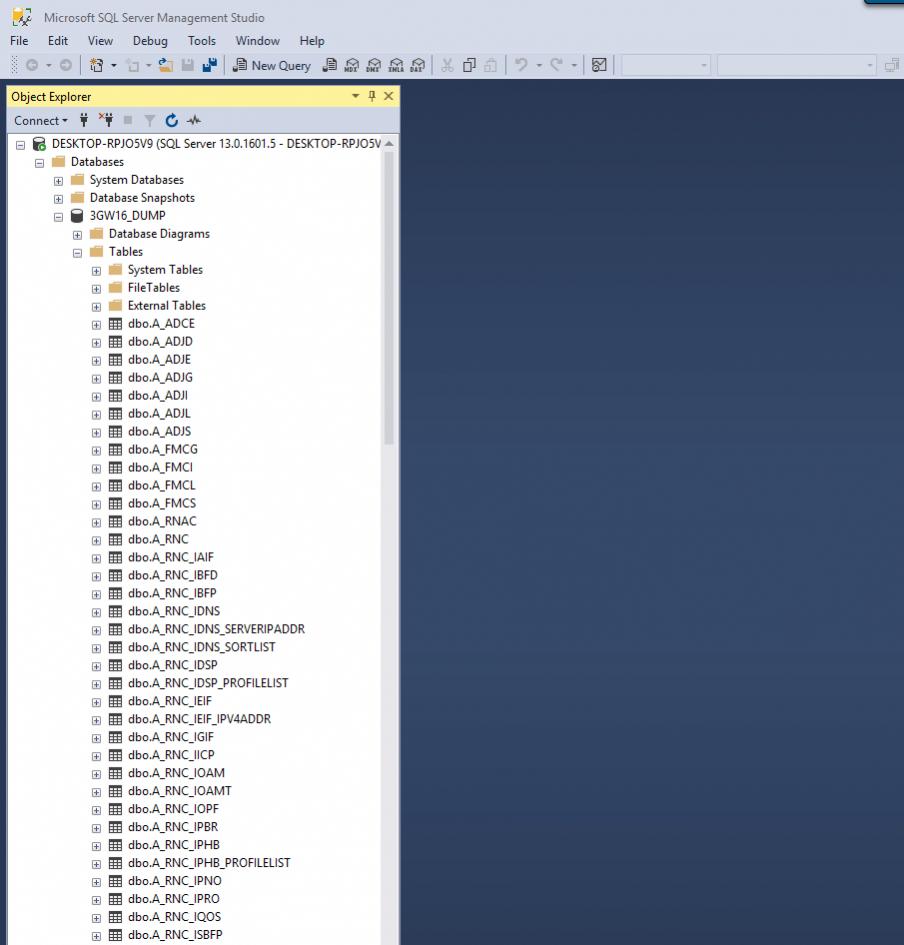Click the Object Explorer scroll up arrow
The image size is (904, 945).
point(389,143)
